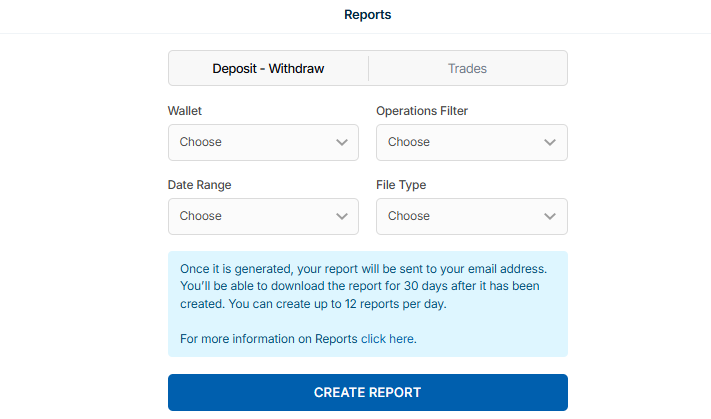Viewport: 711px width, 419px height.
Task: Switch to the Trades tab
Action: click(x=467, y=69)
